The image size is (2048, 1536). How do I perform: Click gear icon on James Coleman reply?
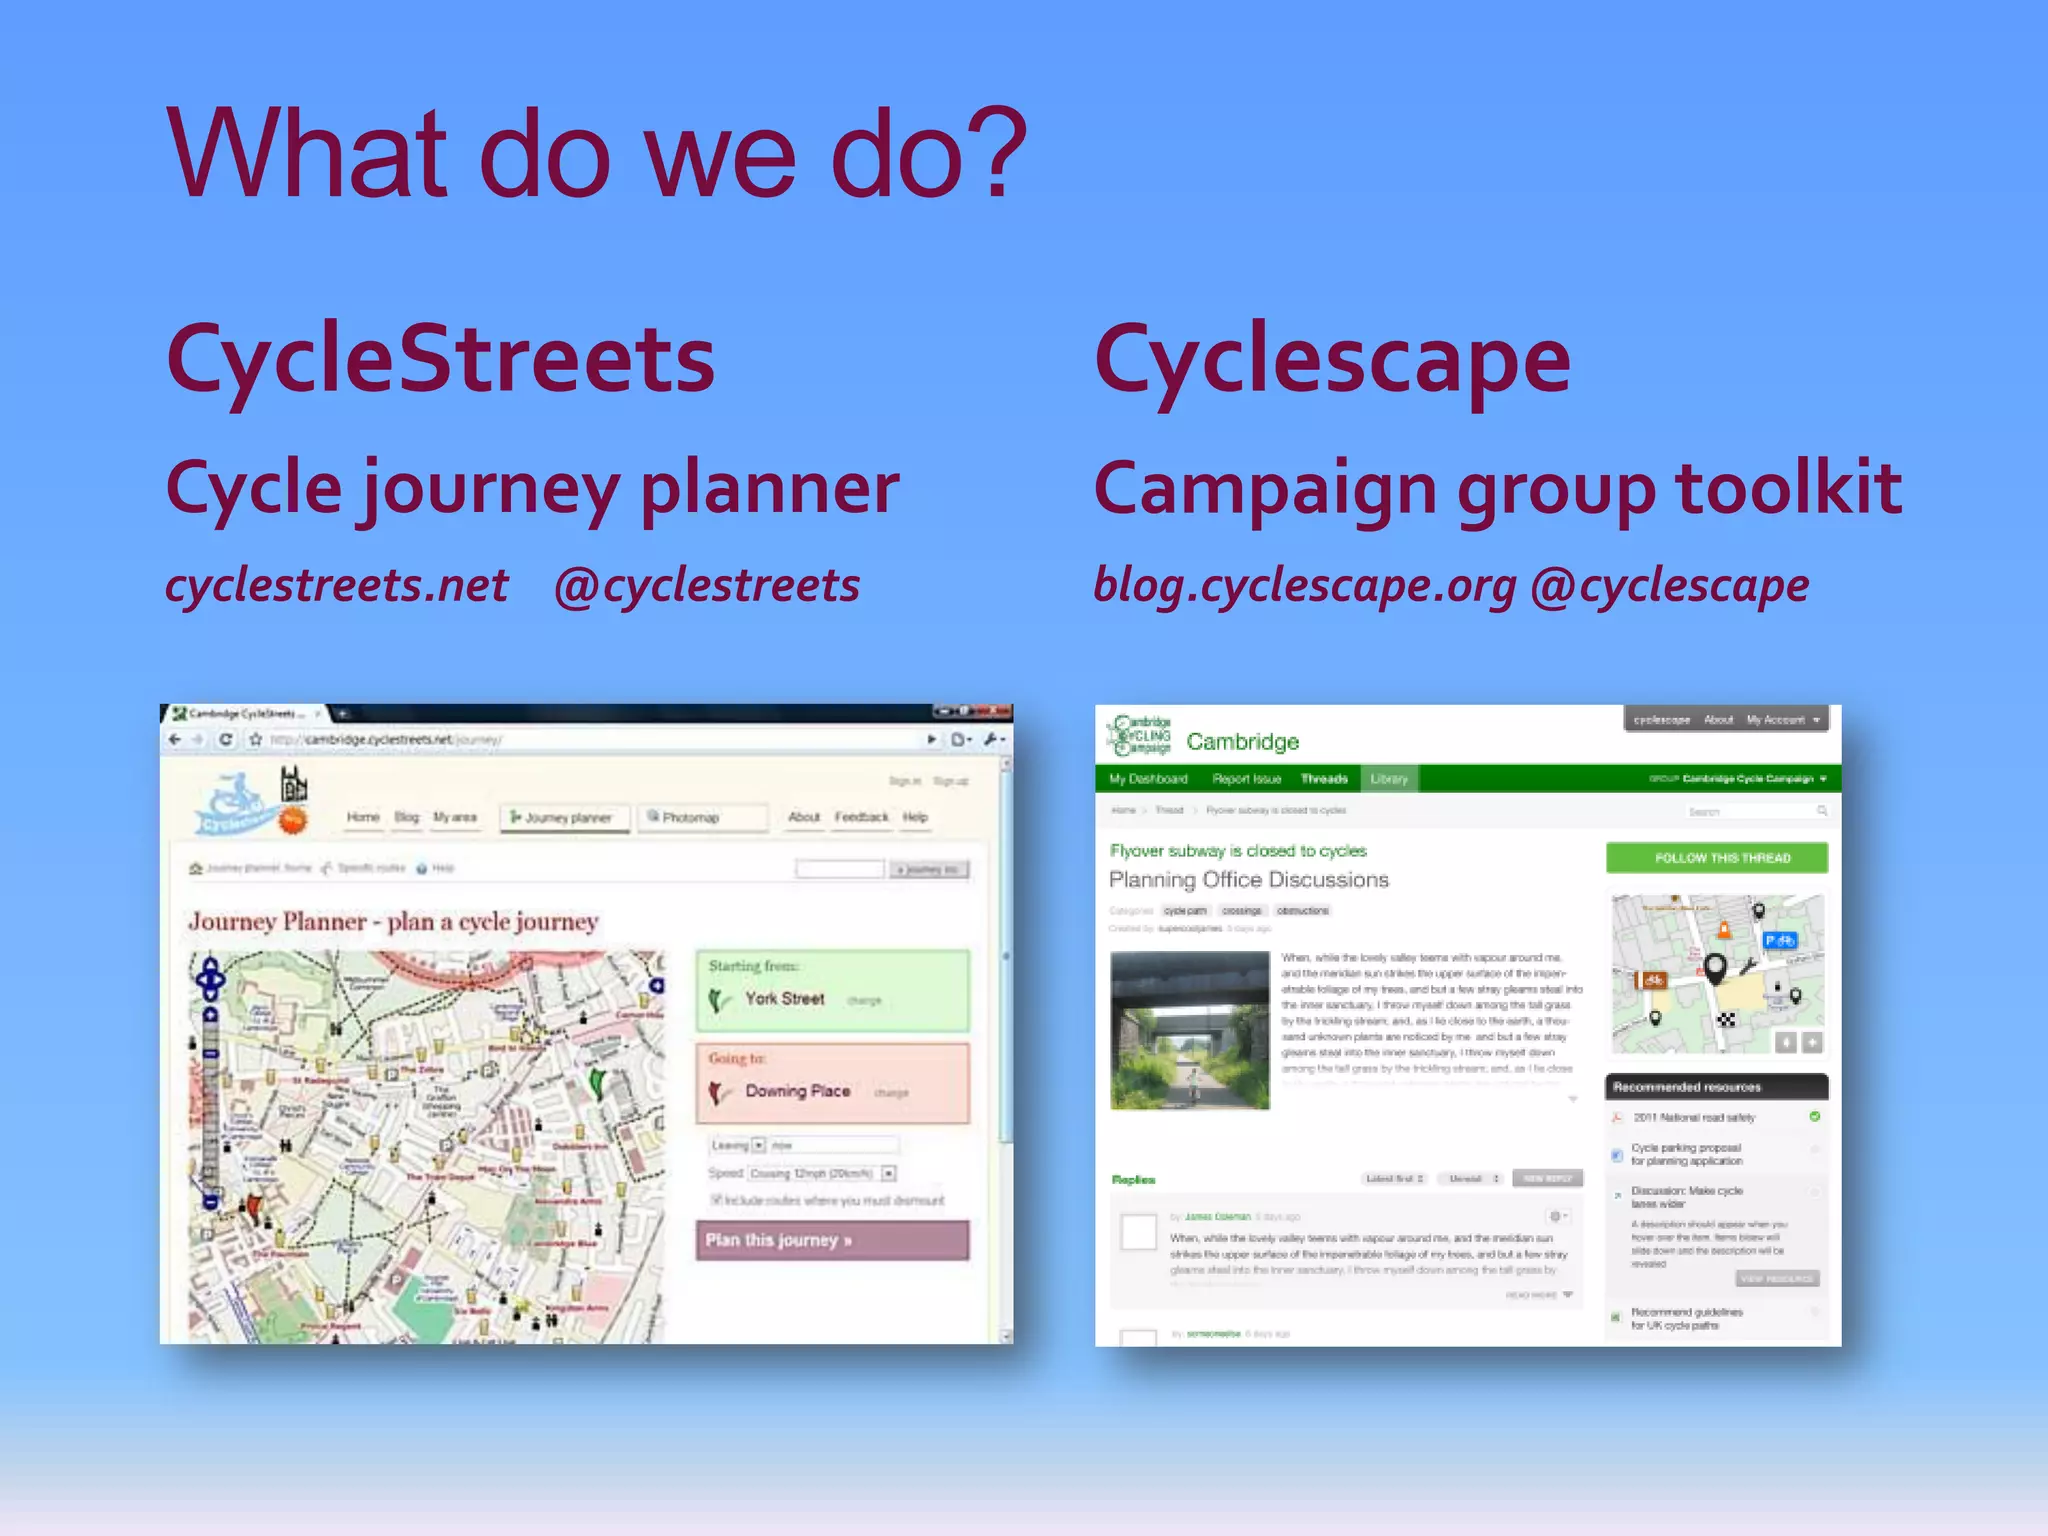pos(1556,1216)
